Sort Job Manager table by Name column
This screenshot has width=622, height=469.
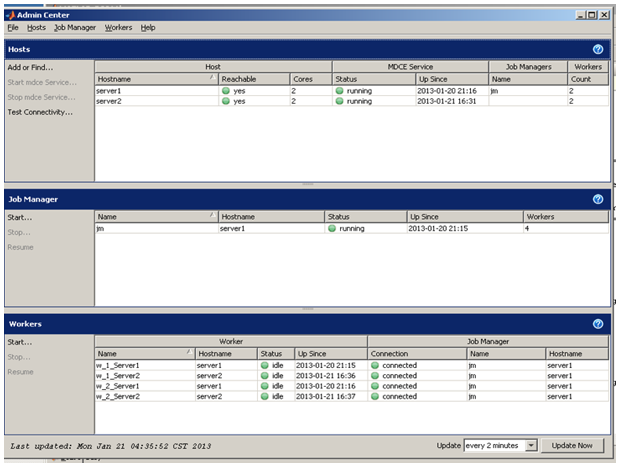click(x=157, y=217)
